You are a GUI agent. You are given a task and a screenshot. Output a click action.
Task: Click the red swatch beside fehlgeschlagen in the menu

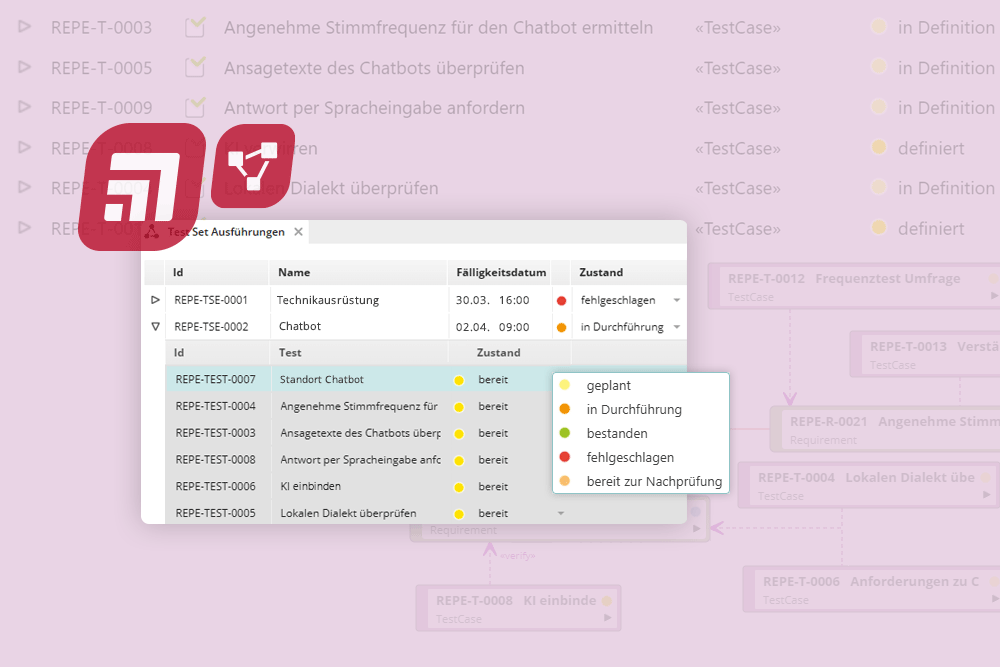[x=567, y=457]
